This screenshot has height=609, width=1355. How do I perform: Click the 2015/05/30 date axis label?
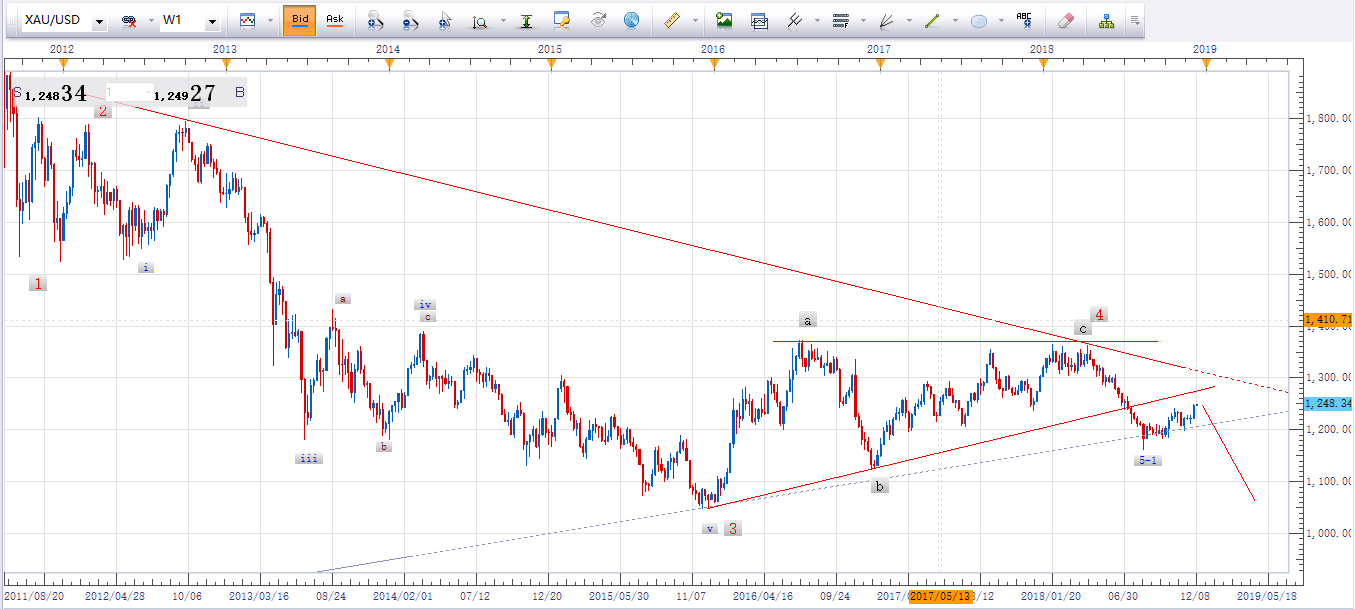[x=619, y=596]
